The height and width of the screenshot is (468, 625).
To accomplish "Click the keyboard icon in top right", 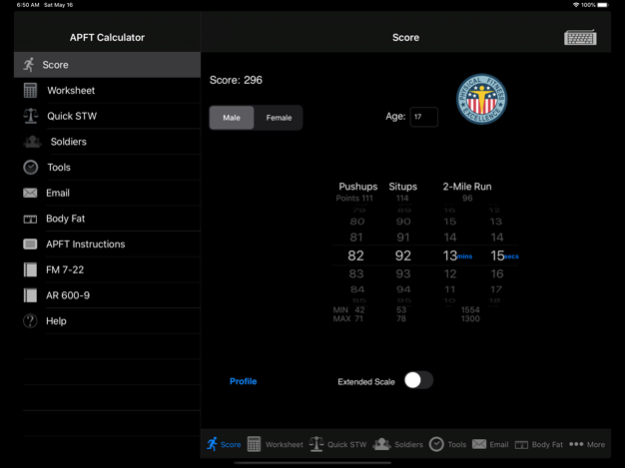I will pyautogui.click(x=580, y=37).
